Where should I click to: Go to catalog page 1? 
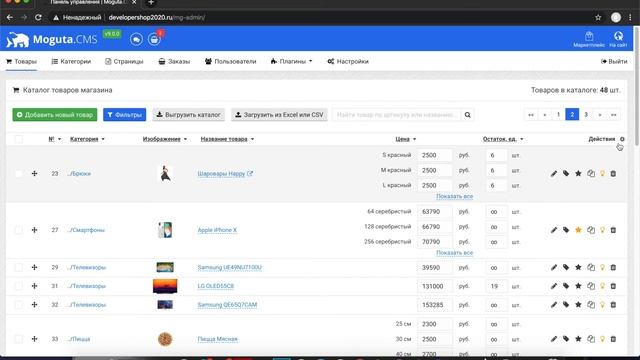[x=558, y=115]
